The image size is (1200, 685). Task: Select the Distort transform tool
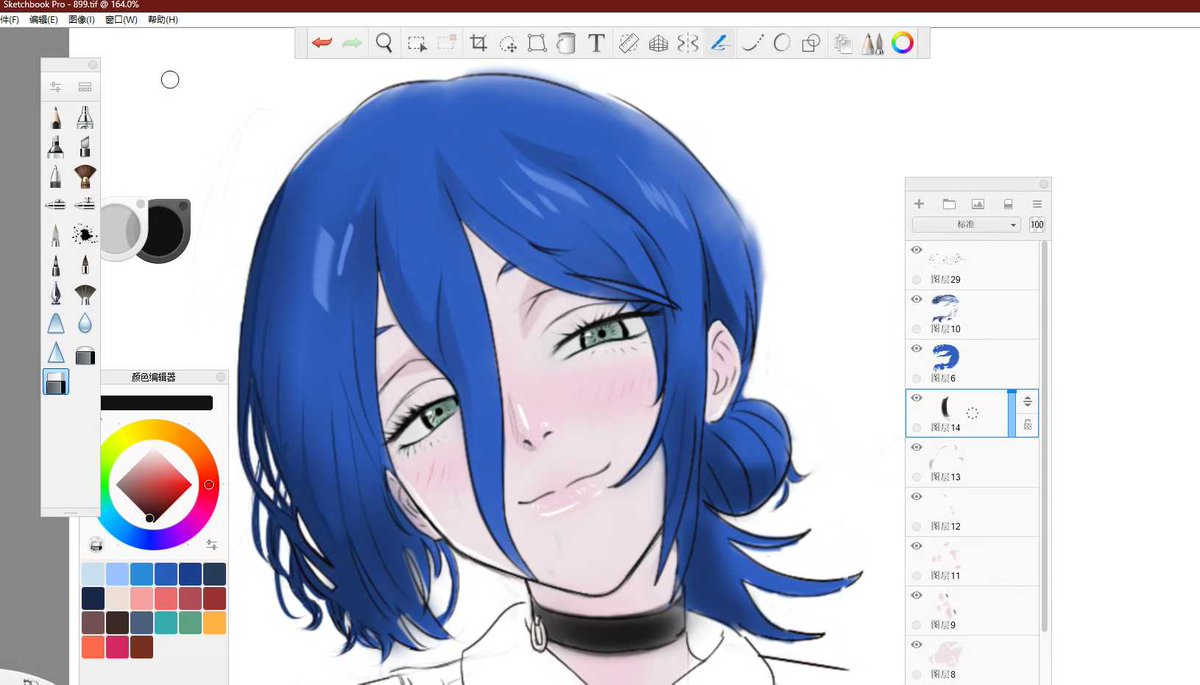pos(537,43)
